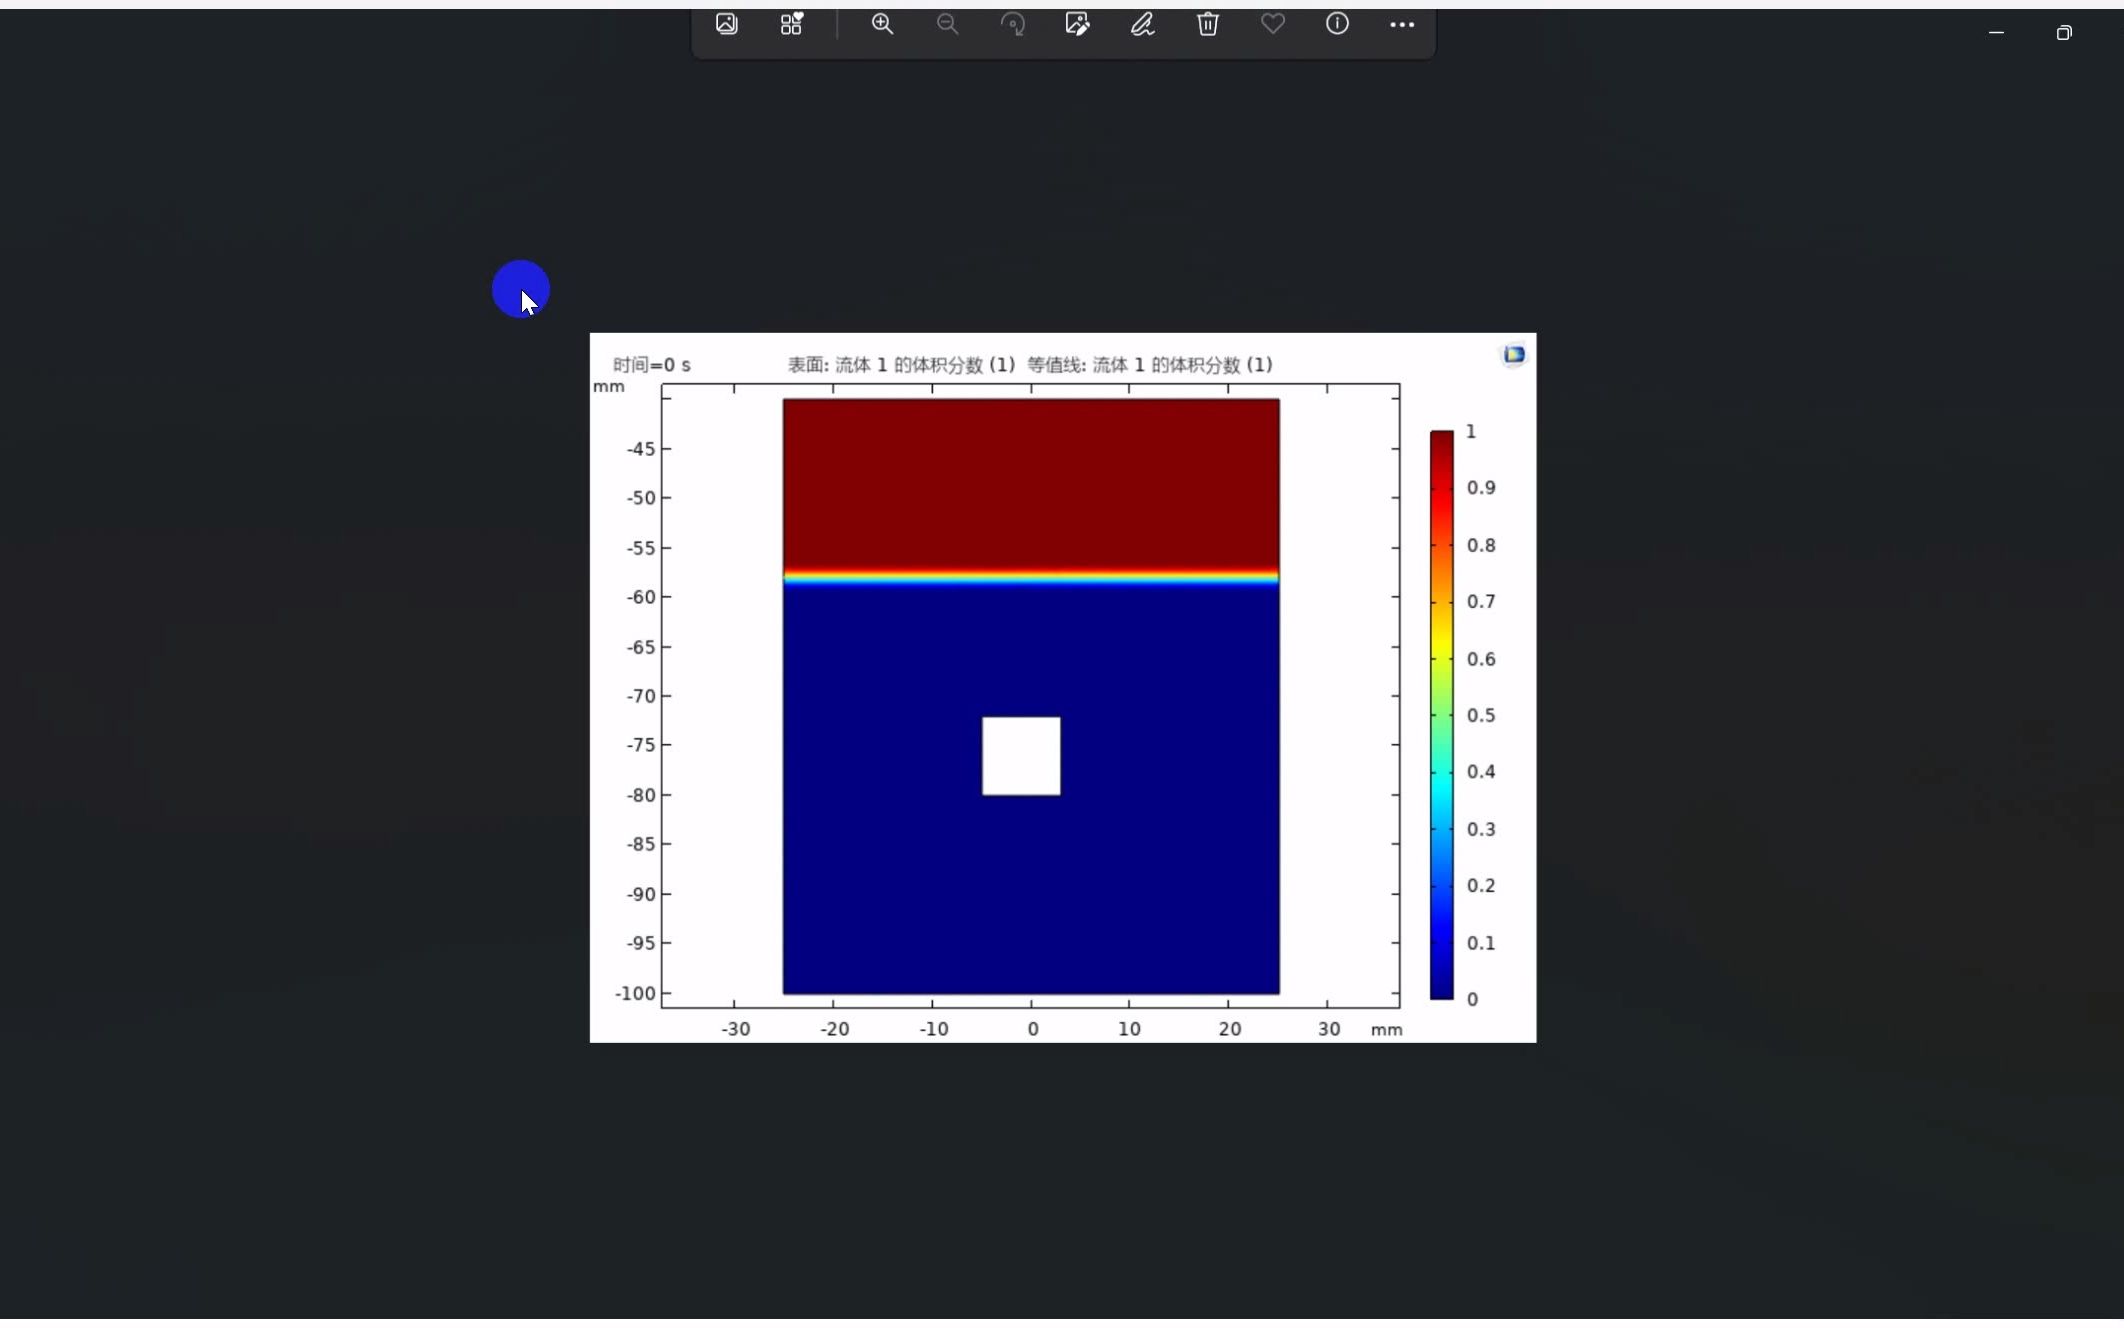Image resolution: width=2124 pixels, height=1328 pixels.
Task: Open the picture gallery view icon
Action: tap(727, 25)
